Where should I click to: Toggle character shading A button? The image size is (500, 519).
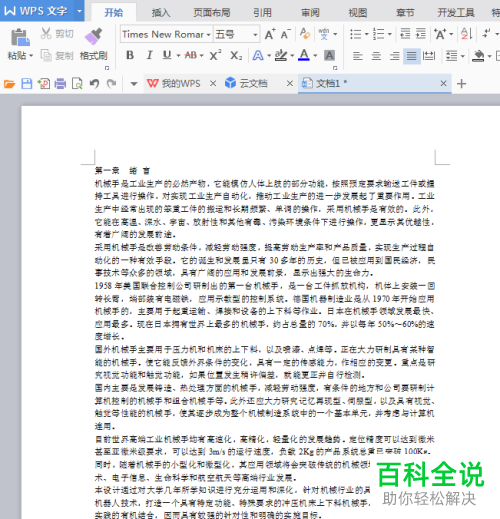(329, 56)
